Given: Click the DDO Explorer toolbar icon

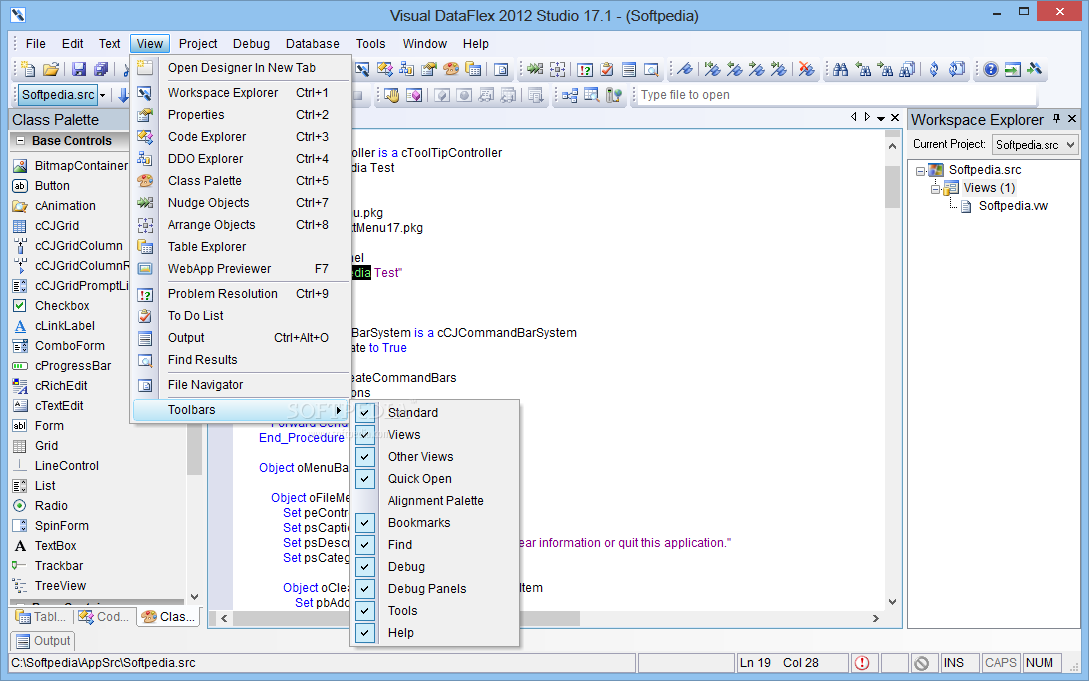Looking at the screenshot, I should click(x=407, y=69).
